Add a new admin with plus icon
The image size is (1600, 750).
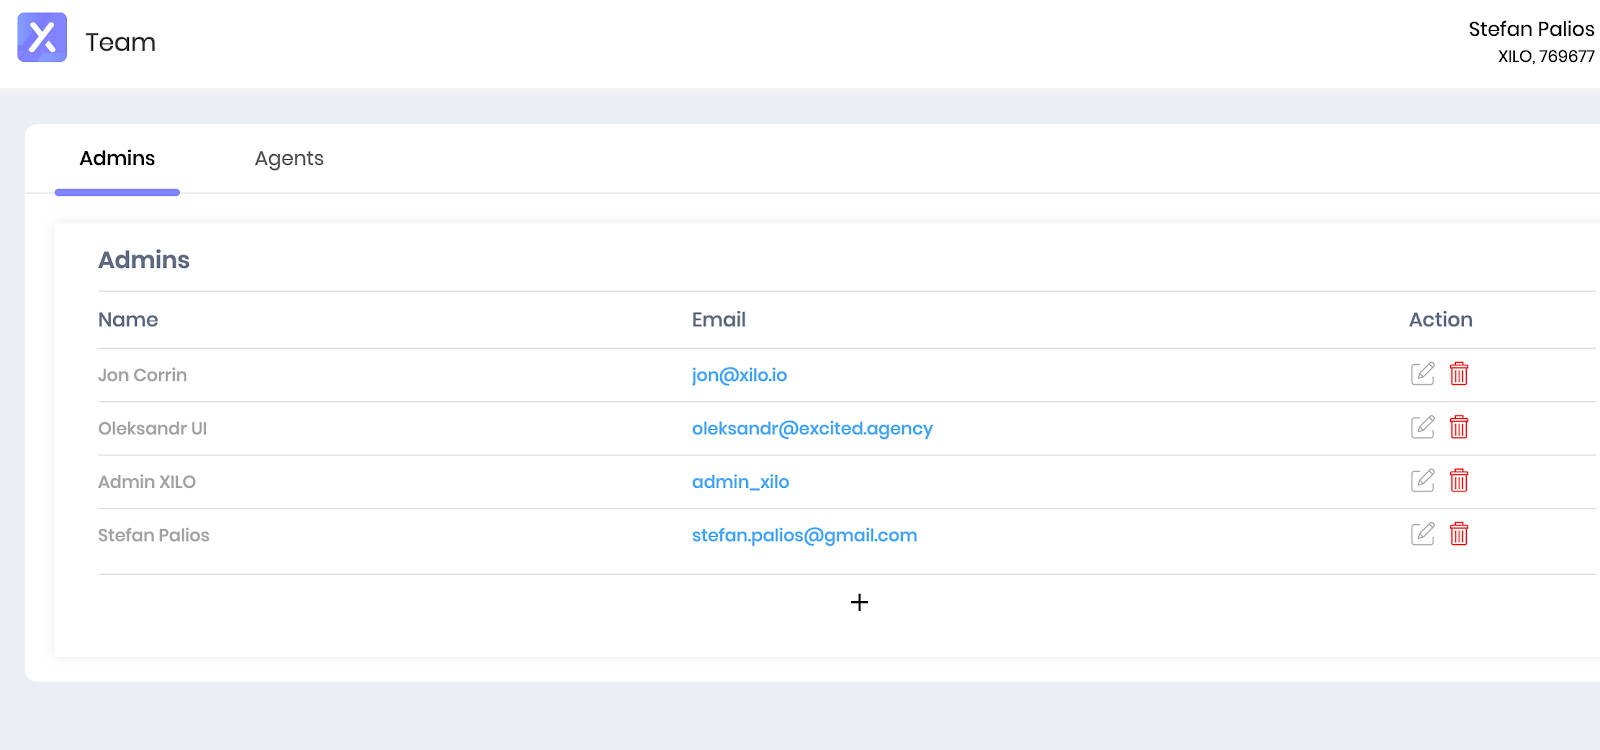pos(859,602)
